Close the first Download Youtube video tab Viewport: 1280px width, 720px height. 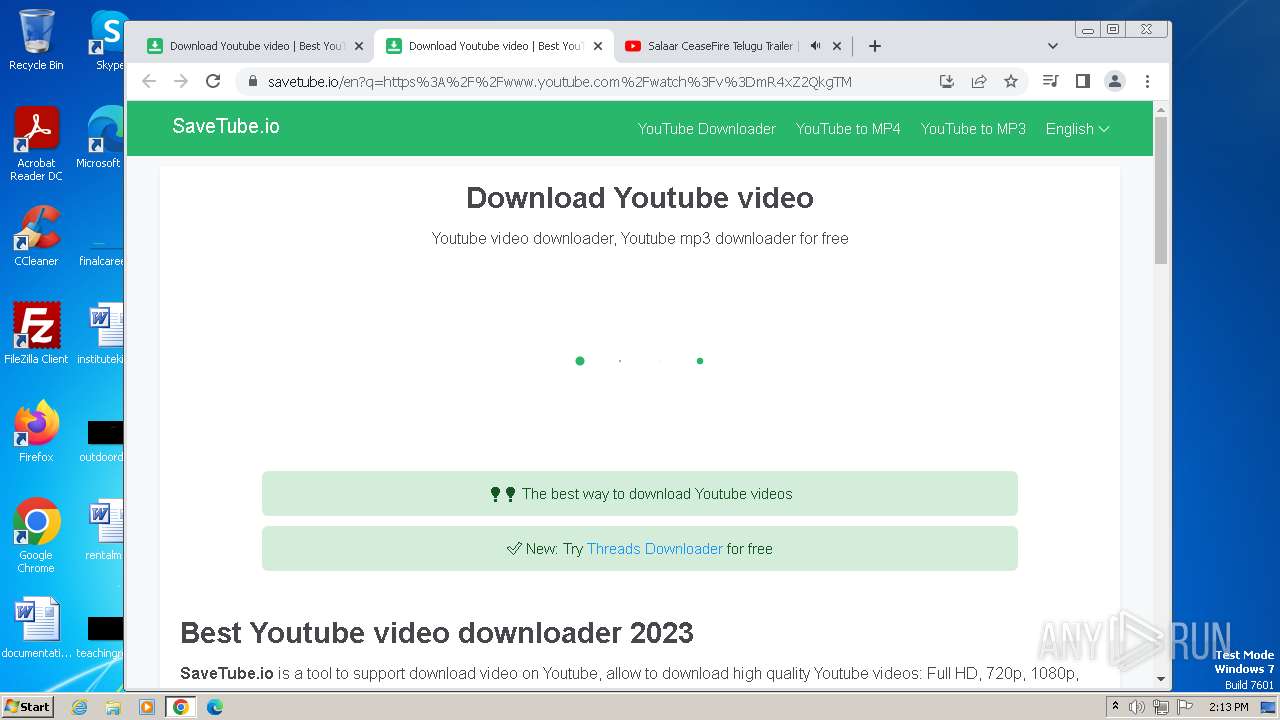[x=359, y=46]
